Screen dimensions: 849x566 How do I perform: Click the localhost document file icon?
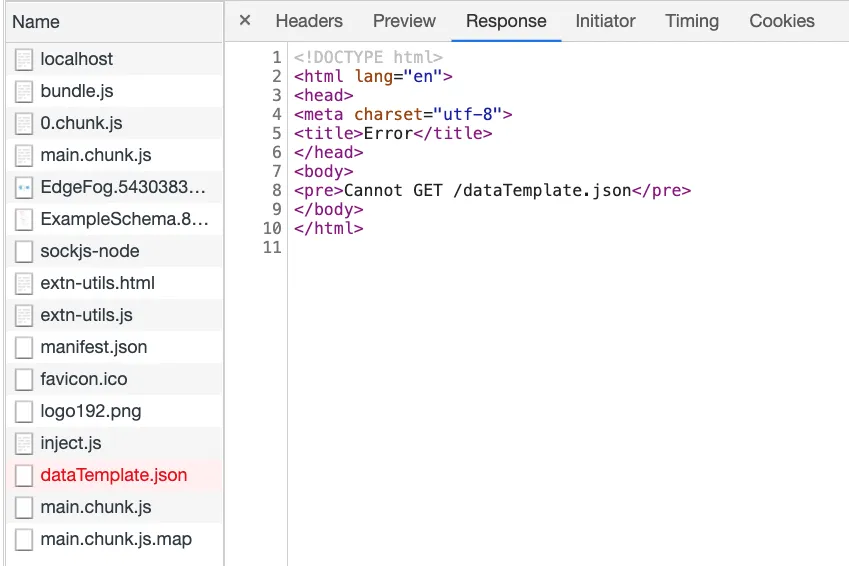coord(24,59)
